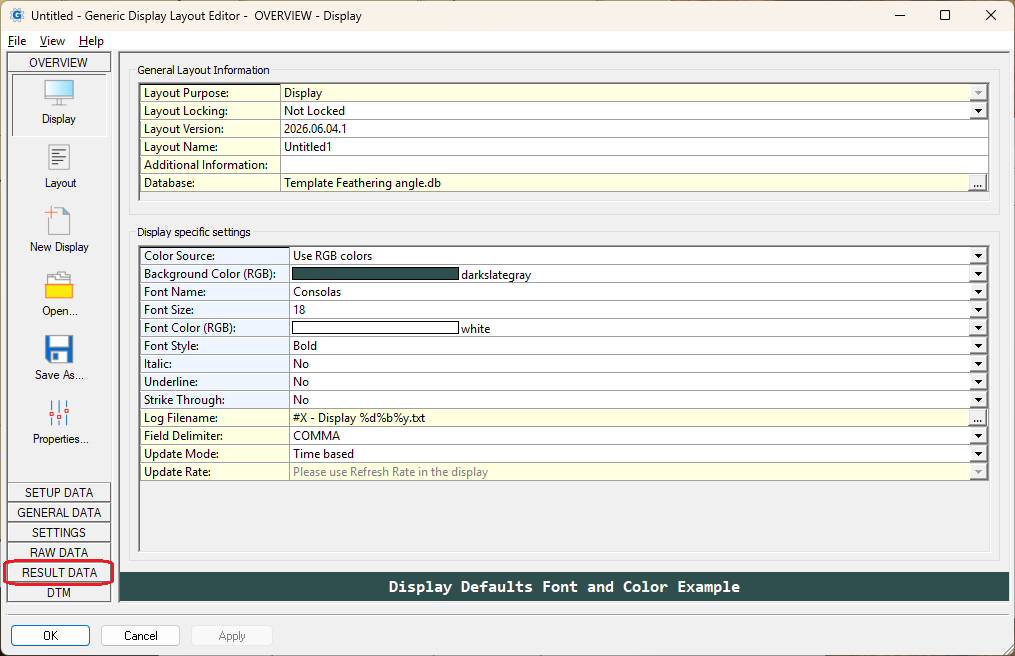This screenshot has width=1015, height=656.
Task: Switch to the GENERAL DATA section
Action: [59, 512]
